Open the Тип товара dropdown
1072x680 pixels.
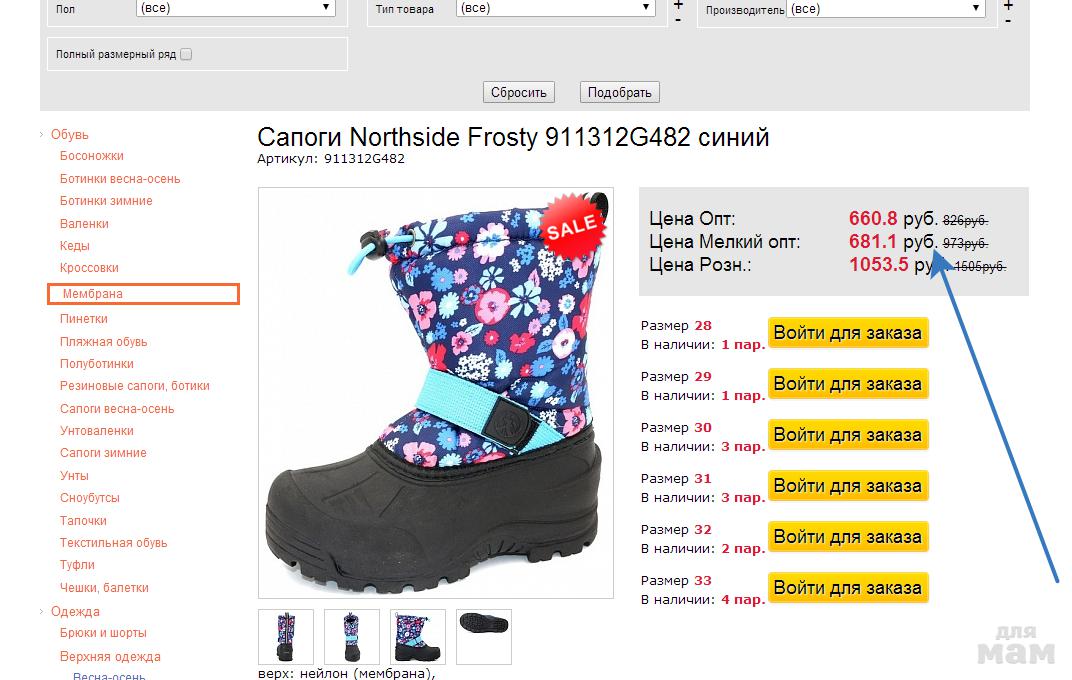click(555, 8)
